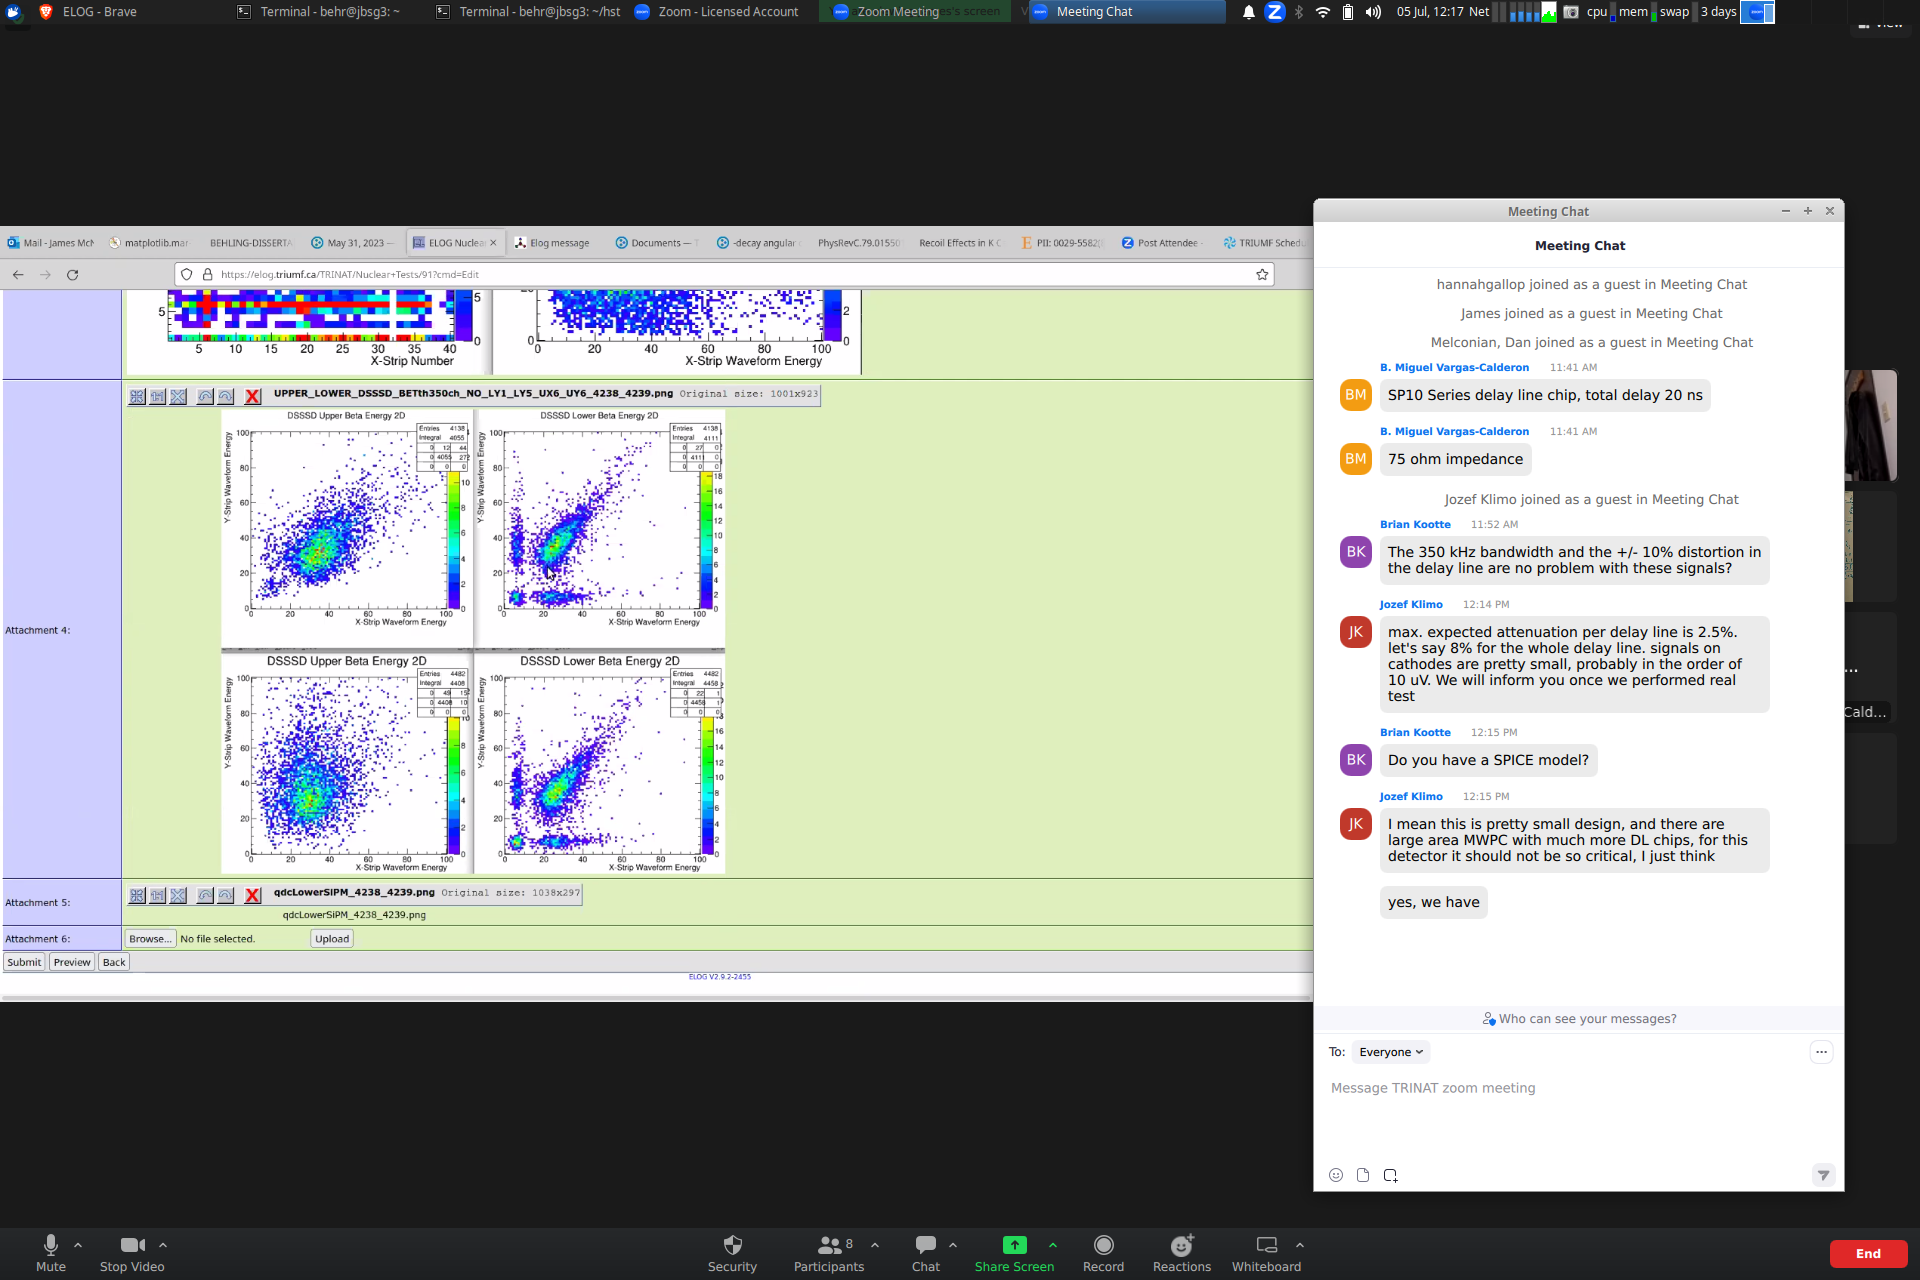
Task: Click the red End meeting button
Action: pos(1867,1254)
